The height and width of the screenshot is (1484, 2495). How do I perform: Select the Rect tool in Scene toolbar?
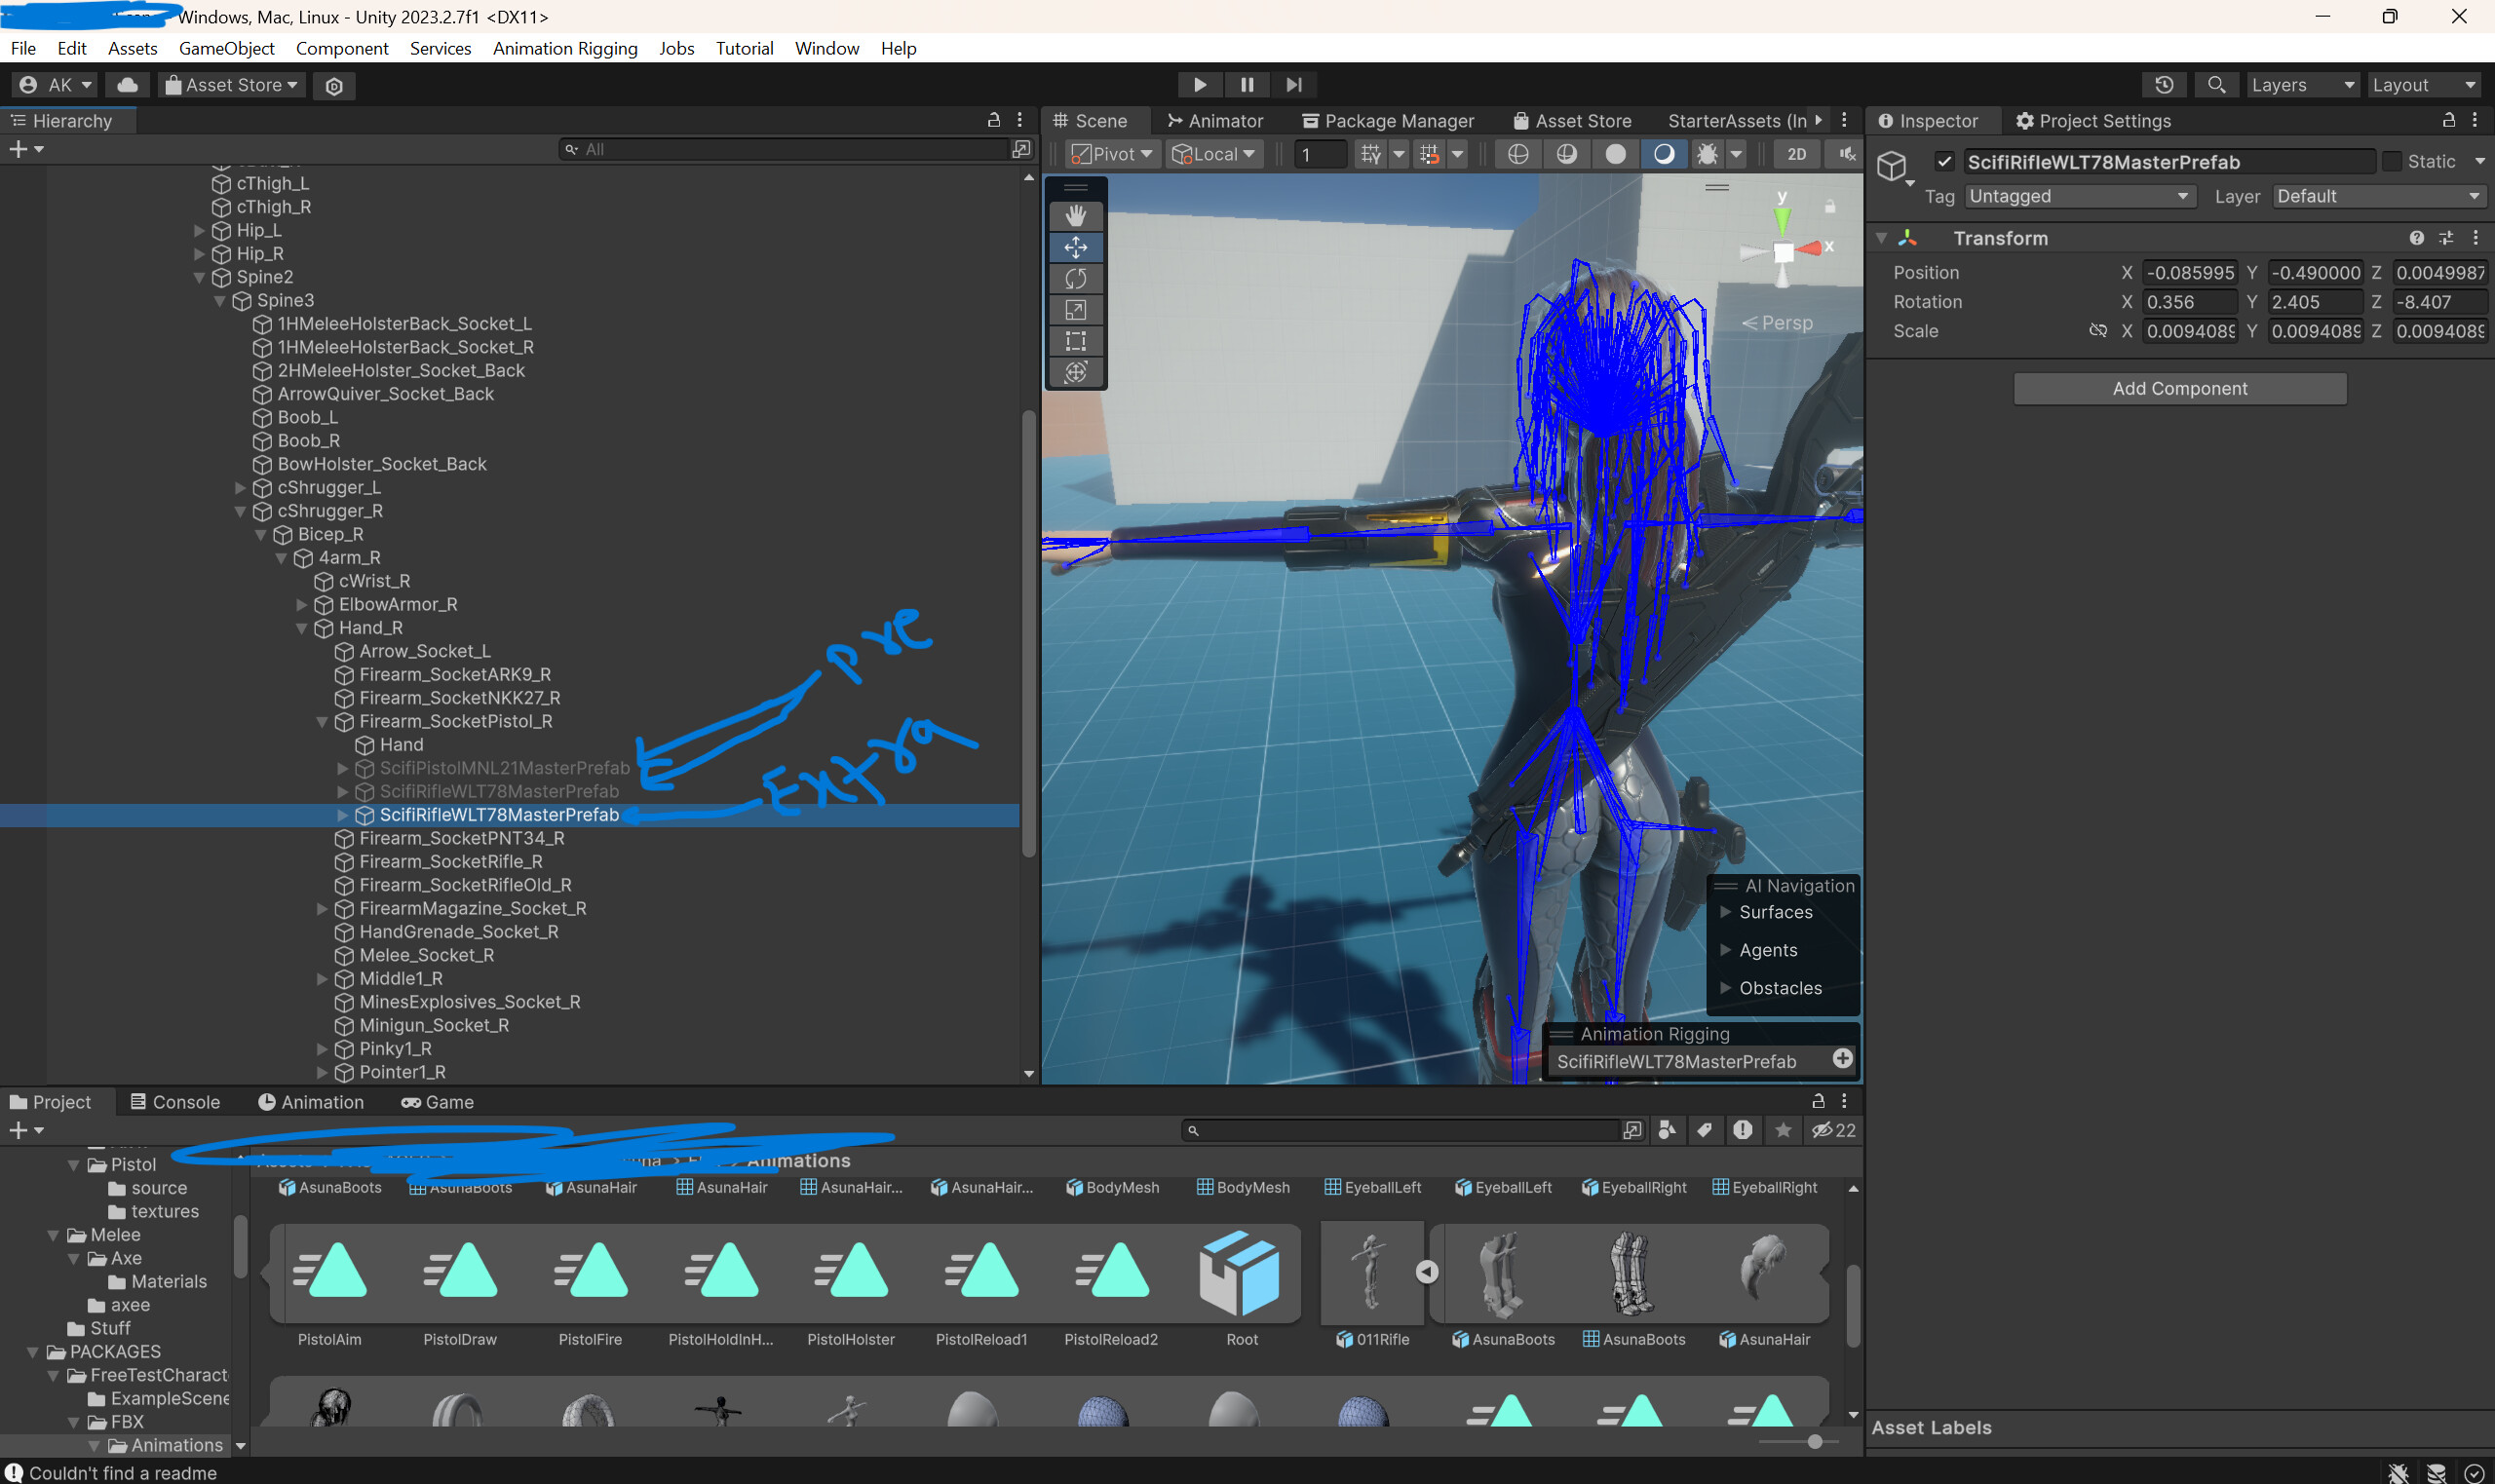pos(1076,340)
